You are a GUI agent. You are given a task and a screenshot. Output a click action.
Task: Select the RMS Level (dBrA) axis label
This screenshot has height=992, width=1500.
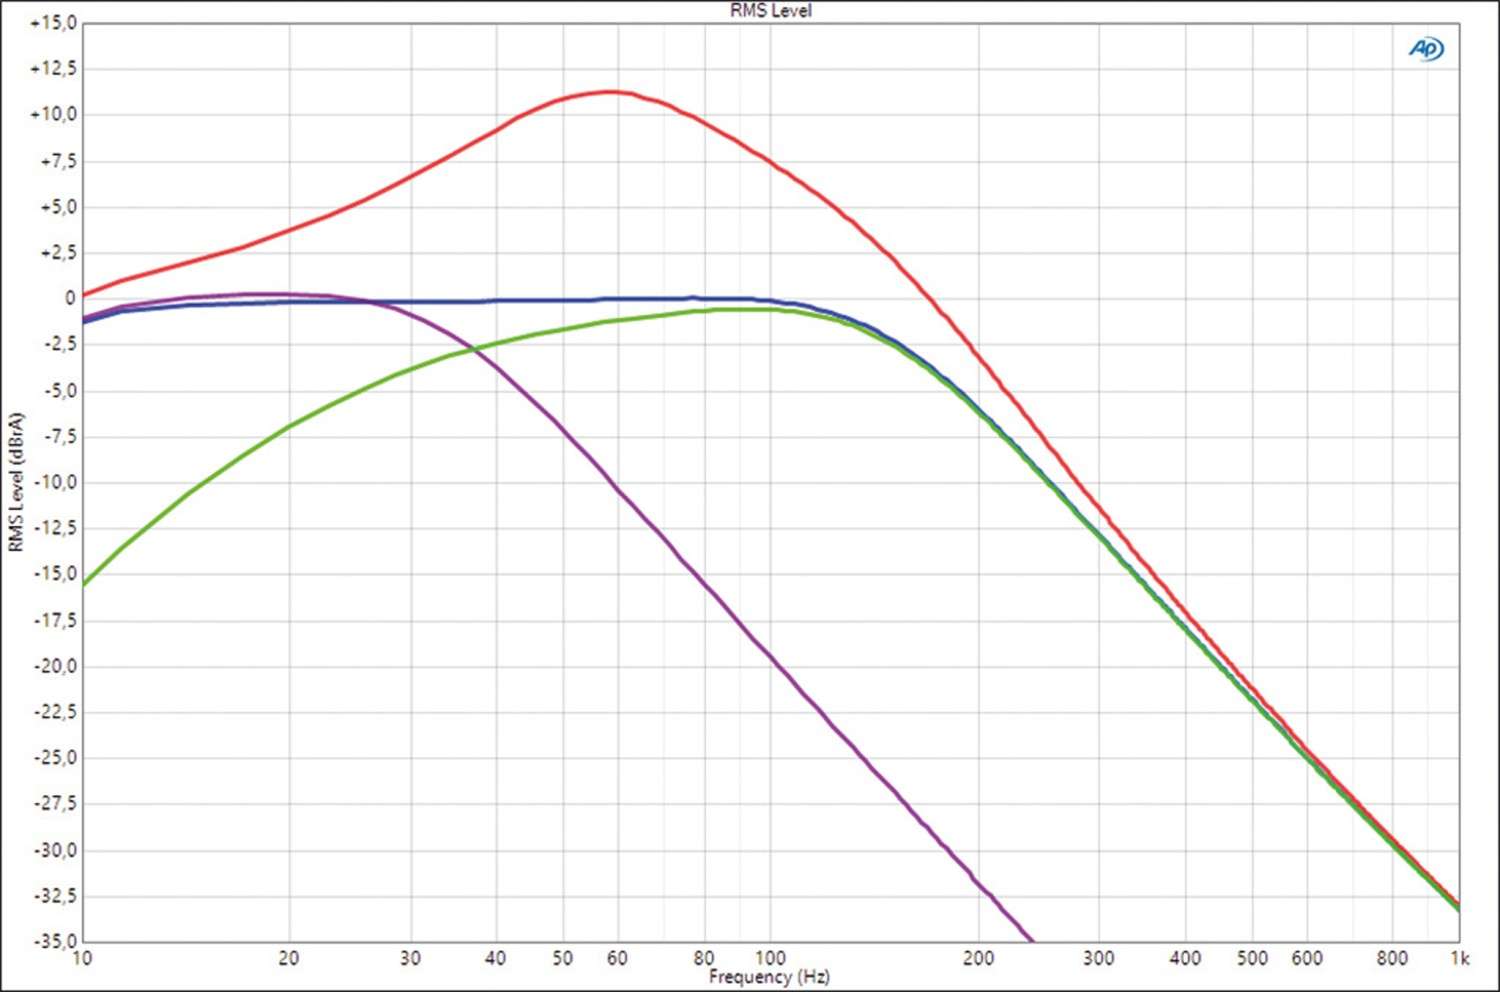pyautogui.click(x=15, y=482)
